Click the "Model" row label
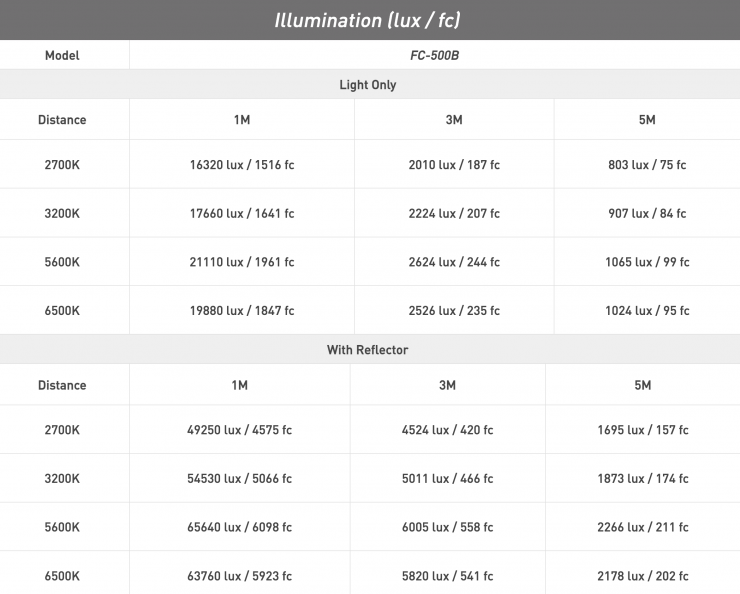This screenshot has height=594, width=740. (x=62, y=55)
